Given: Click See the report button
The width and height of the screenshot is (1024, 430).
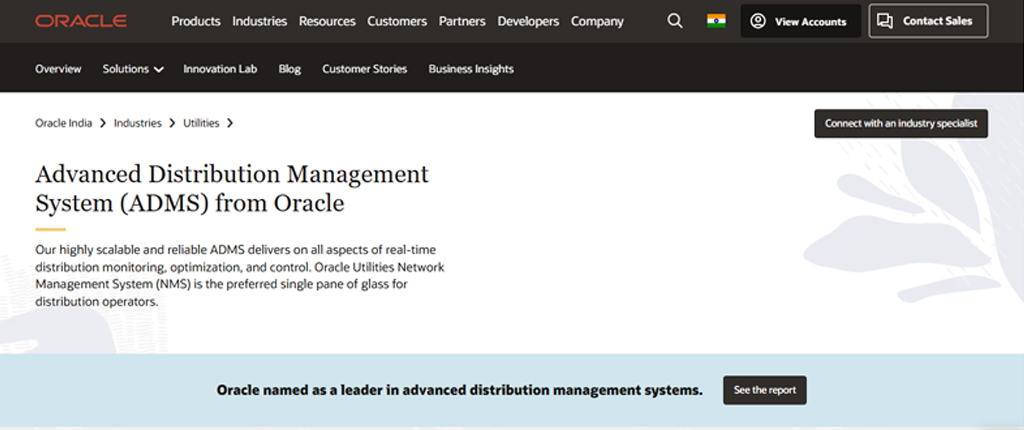Looking at the screenshot, I should [x=765, y=390].
